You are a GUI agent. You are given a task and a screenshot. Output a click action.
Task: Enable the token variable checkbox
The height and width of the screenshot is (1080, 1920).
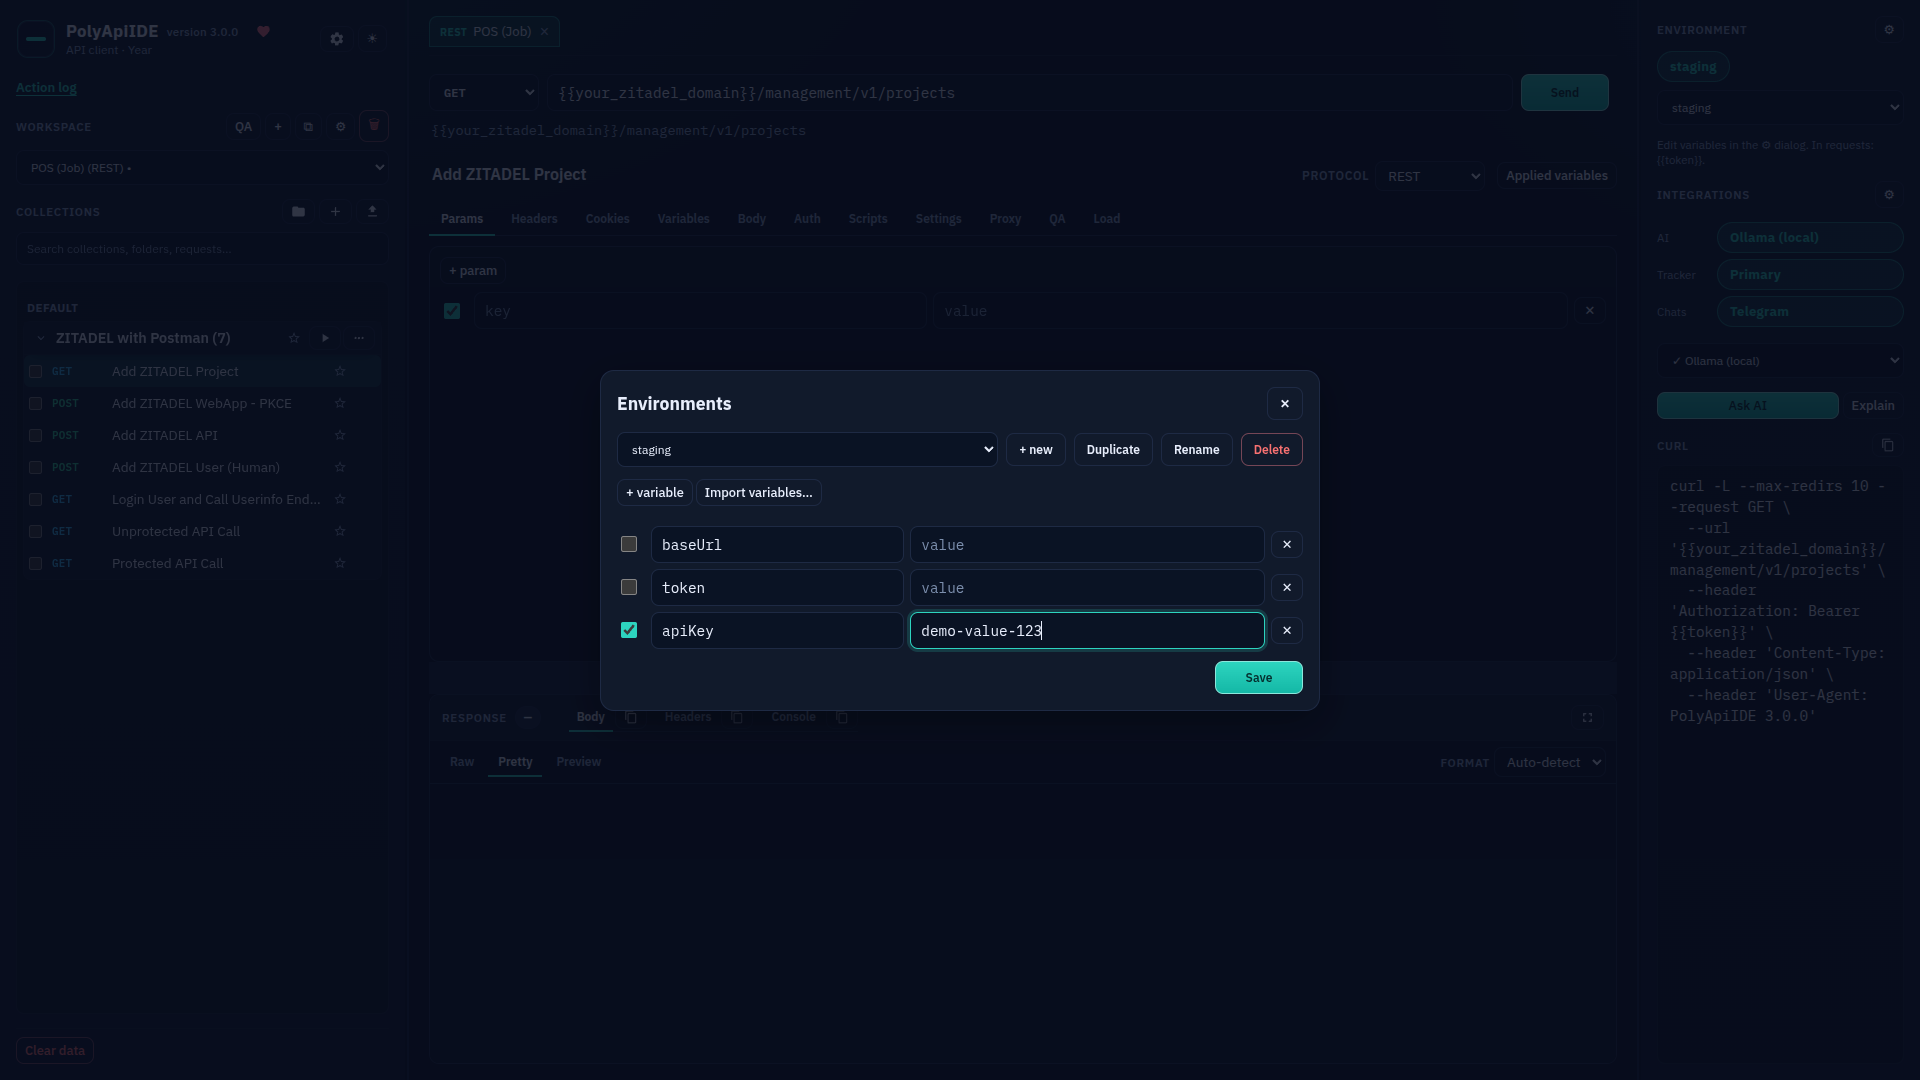coord(629,588)
